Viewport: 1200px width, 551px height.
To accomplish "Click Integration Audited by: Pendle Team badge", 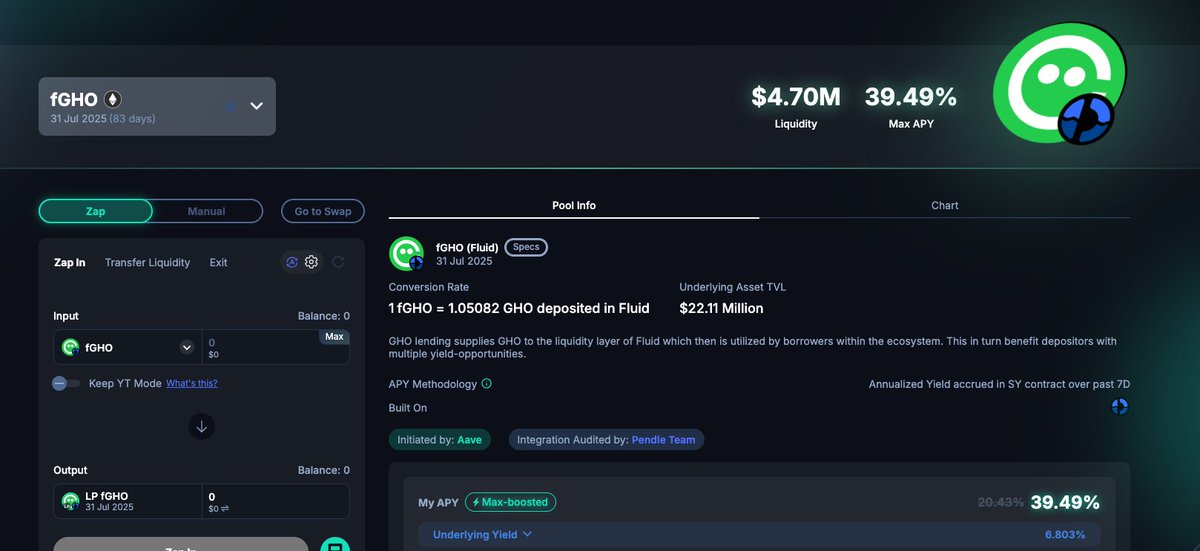I will tap(607, 440).
